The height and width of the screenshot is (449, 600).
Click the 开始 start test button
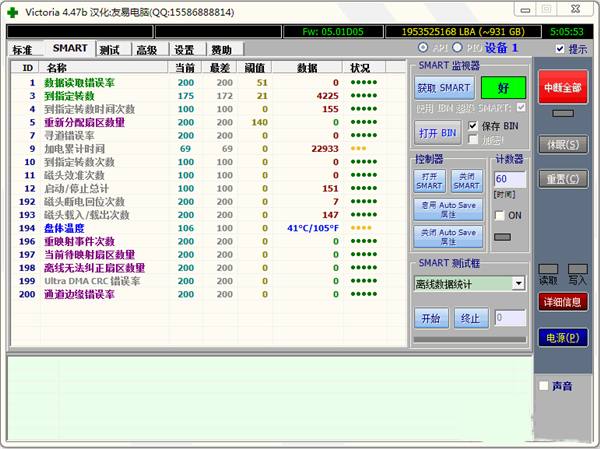pyautogui.click(x=430, y=317)
